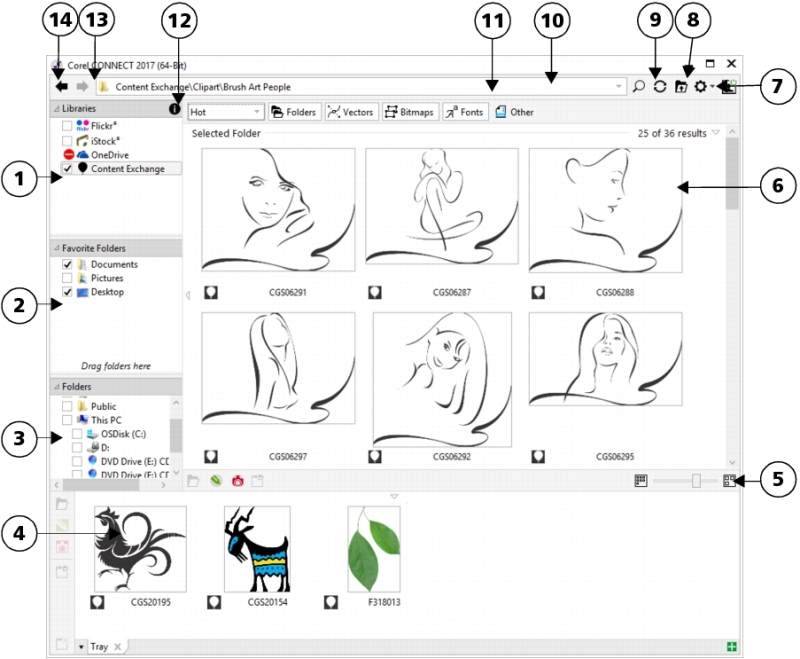Uncheck the Documents favorite folder
This screenshot has width=800, height=659.
pos(67,264)
